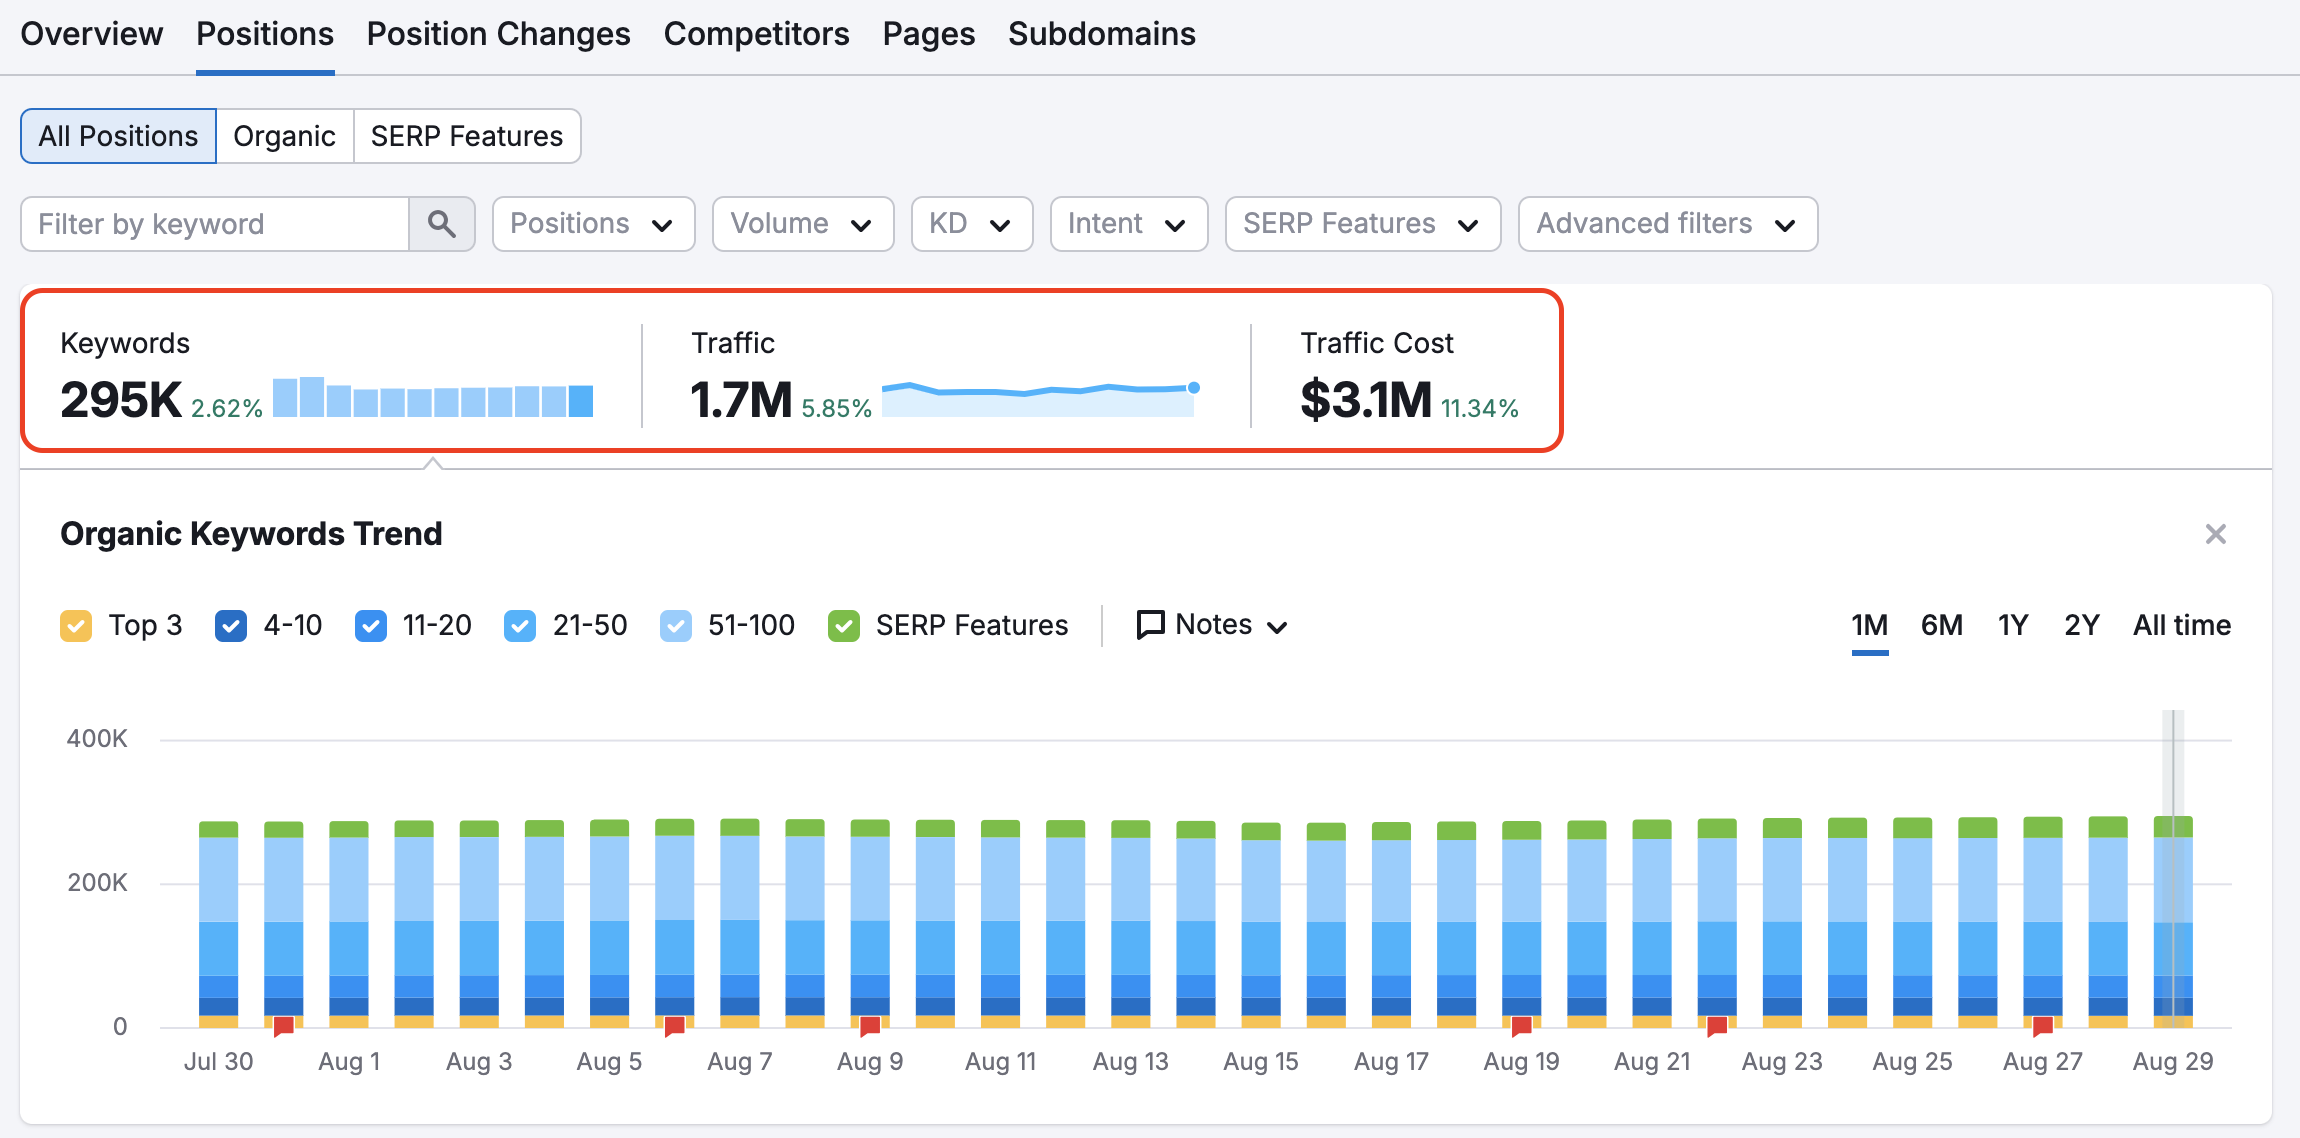Select the All Positions button
Viewport: 2300px width, 1138px height.
point(118,136)
